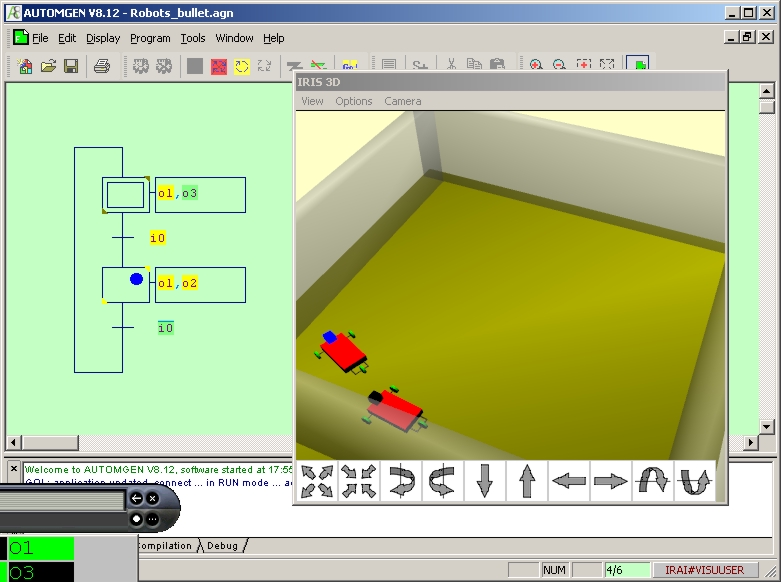The image size is (781, 582).
Task: Open the Tools menu
Action: (193, 38)
